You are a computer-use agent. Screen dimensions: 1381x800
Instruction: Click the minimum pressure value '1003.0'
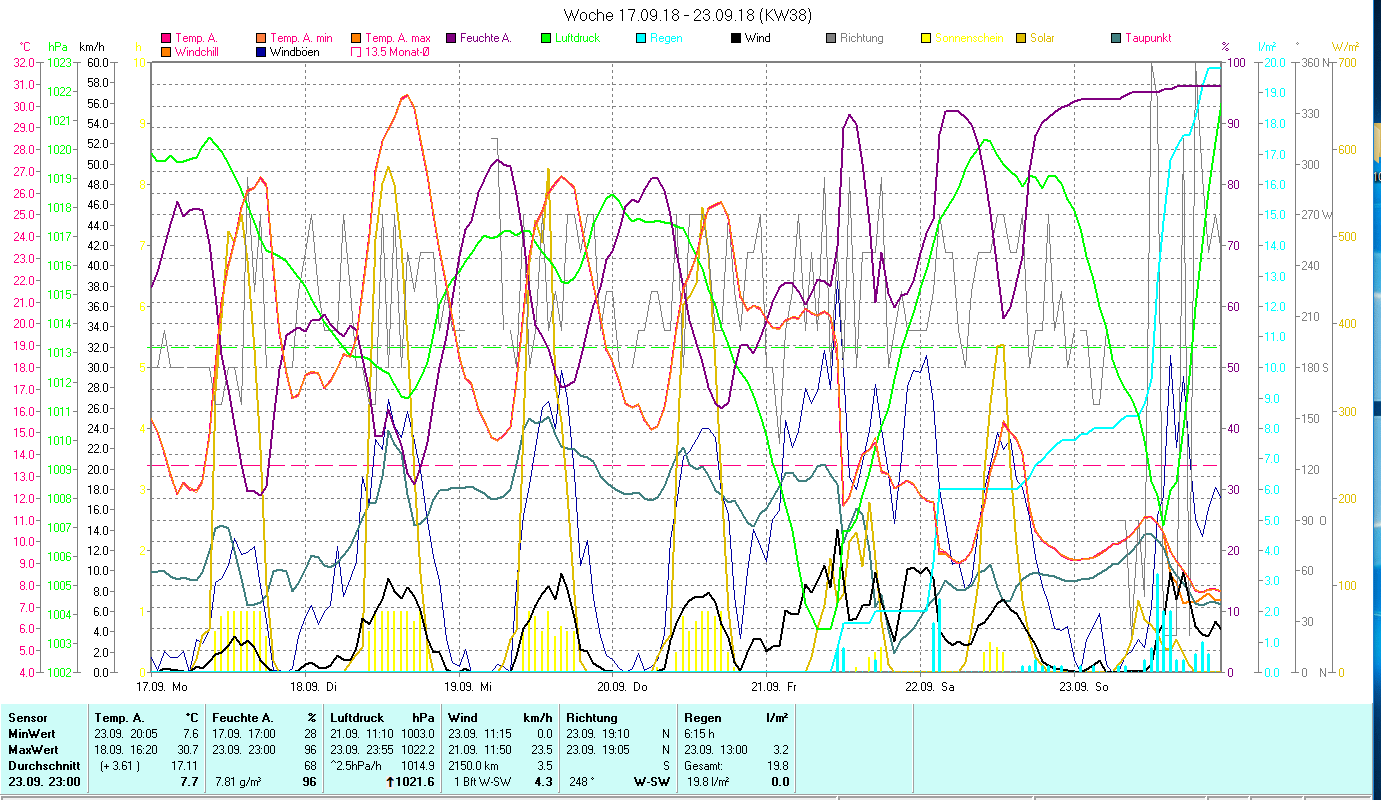pos(418,734)
